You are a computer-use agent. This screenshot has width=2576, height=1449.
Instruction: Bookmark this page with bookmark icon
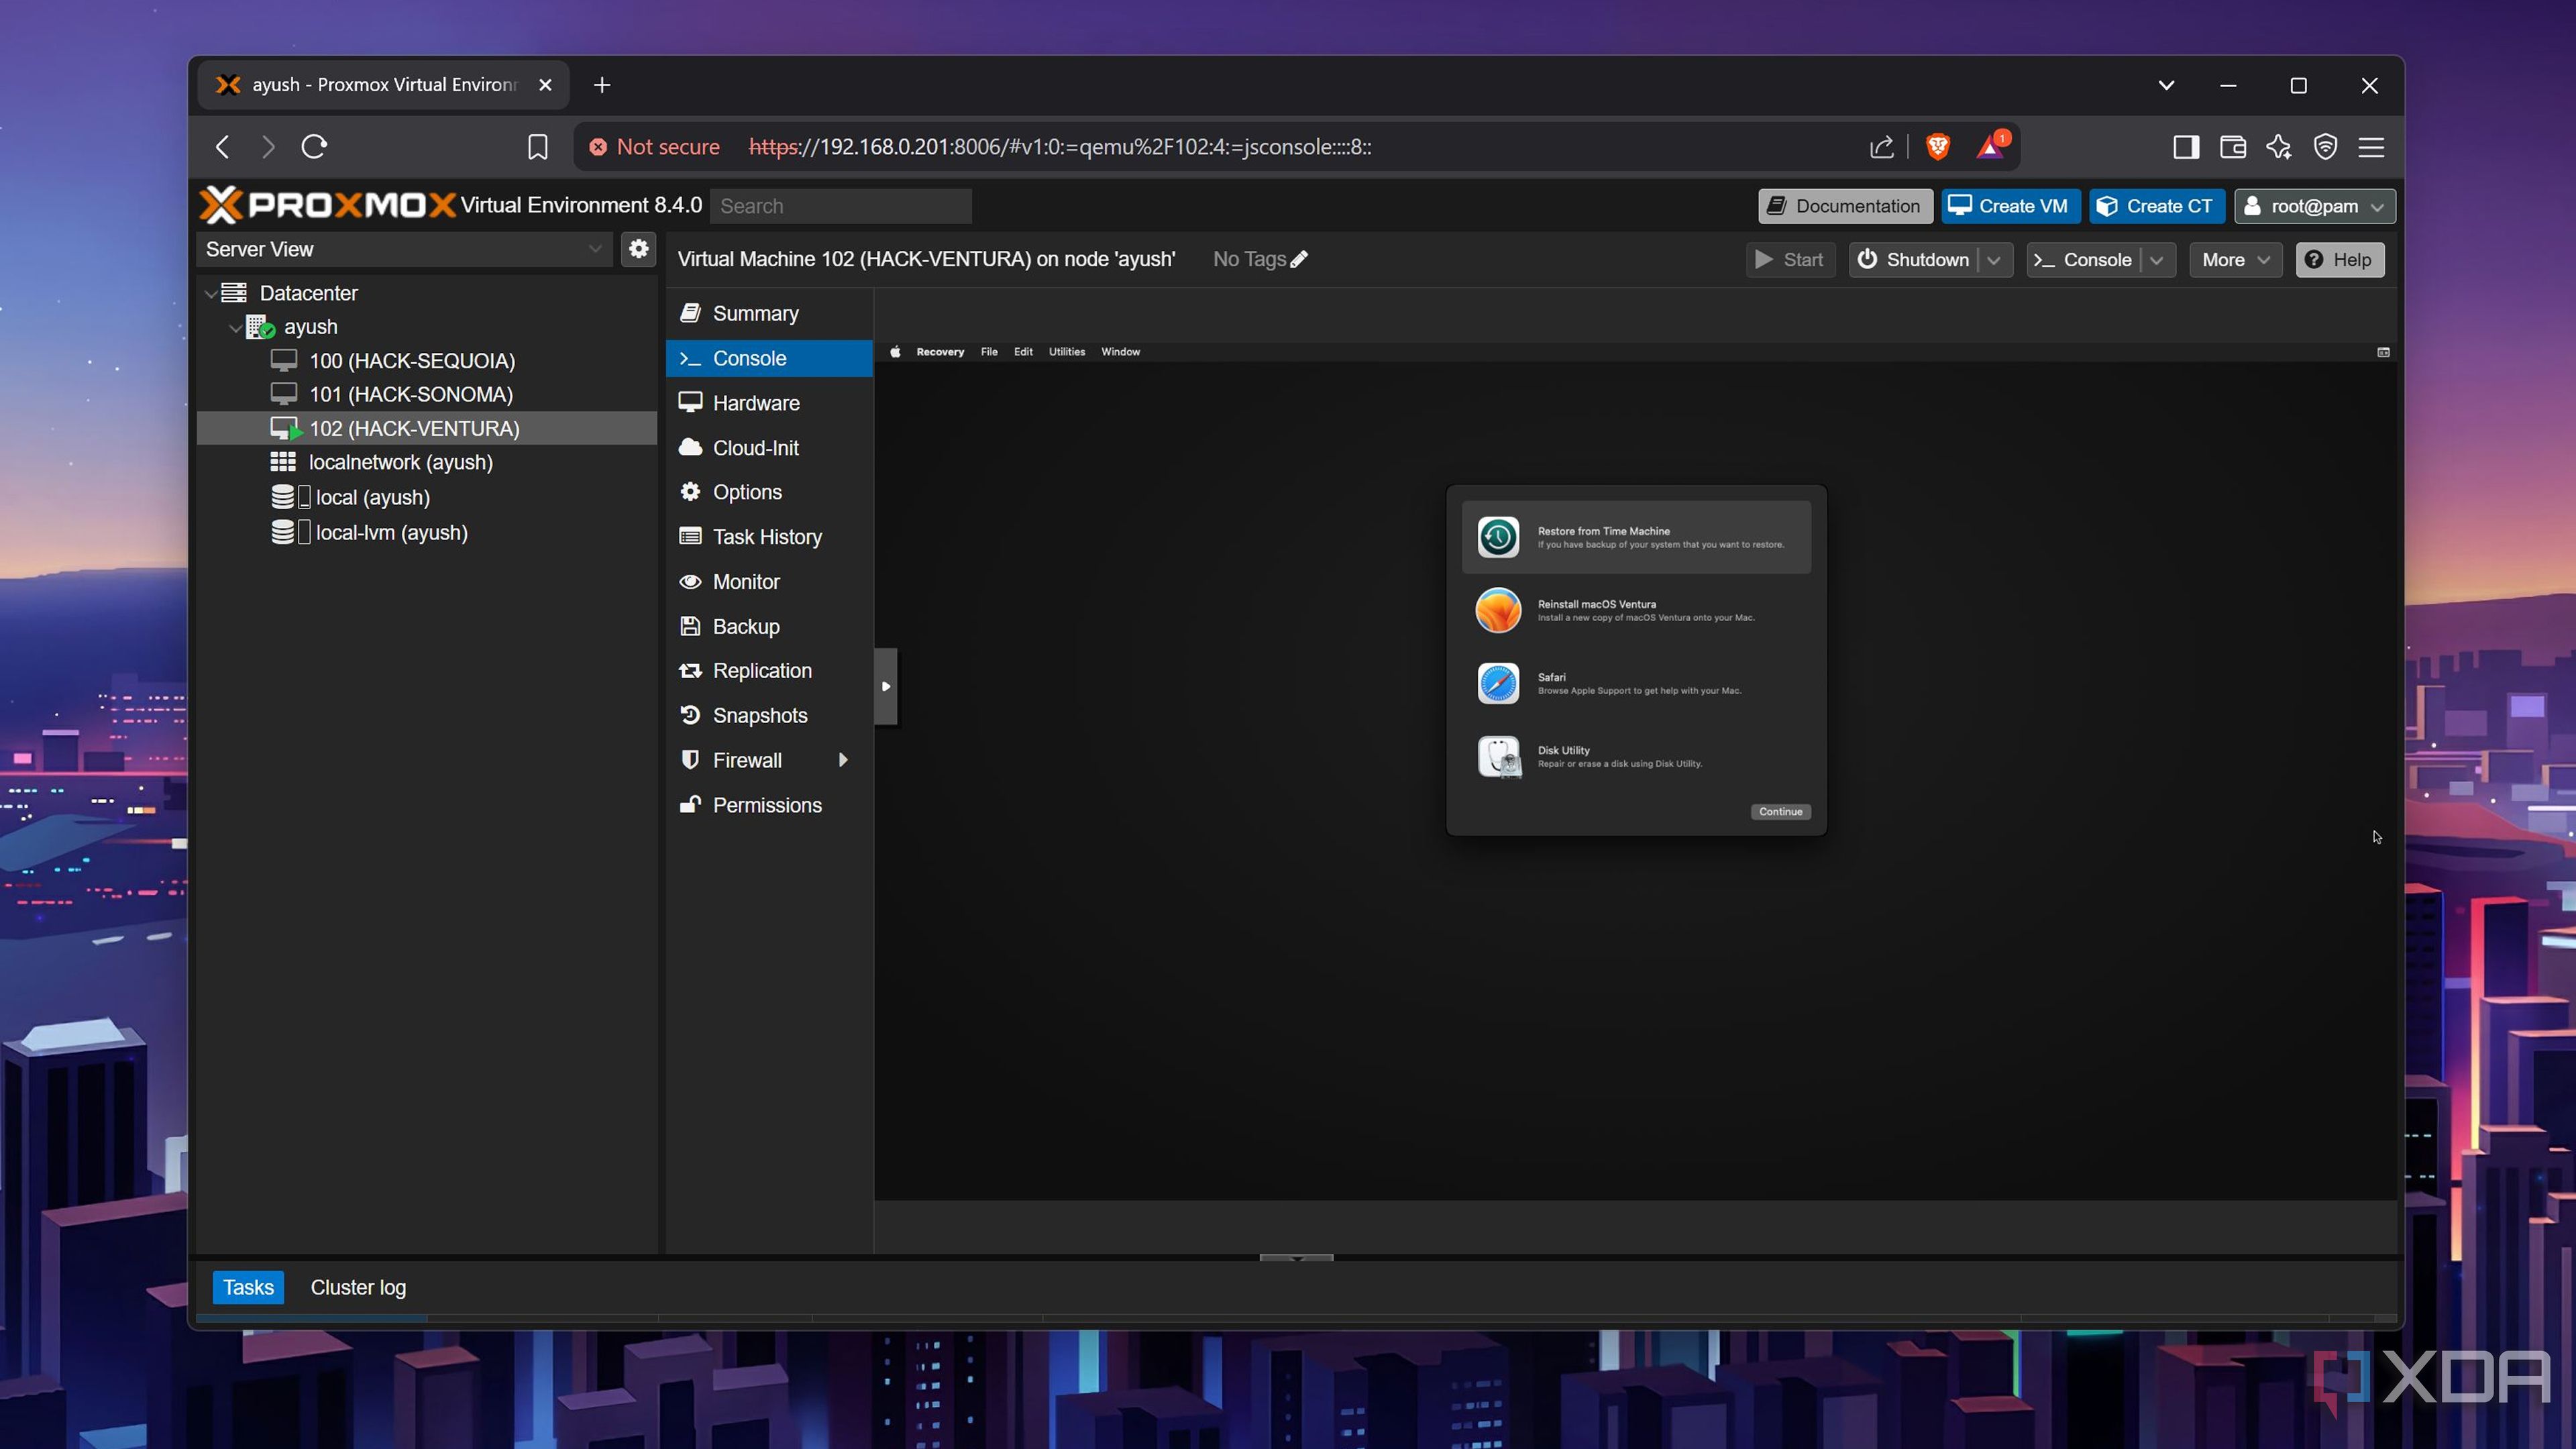[537, 147]
